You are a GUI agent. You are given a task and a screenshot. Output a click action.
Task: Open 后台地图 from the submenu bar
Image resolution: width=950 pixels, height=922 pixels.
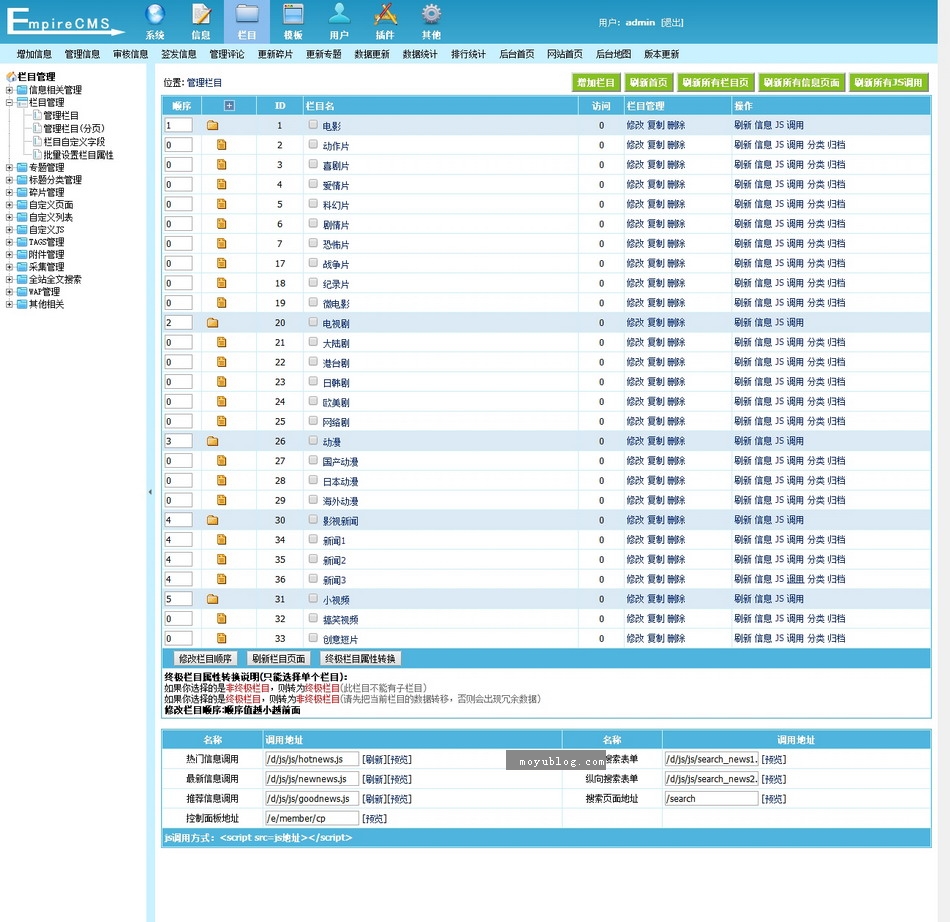point(613,54)
